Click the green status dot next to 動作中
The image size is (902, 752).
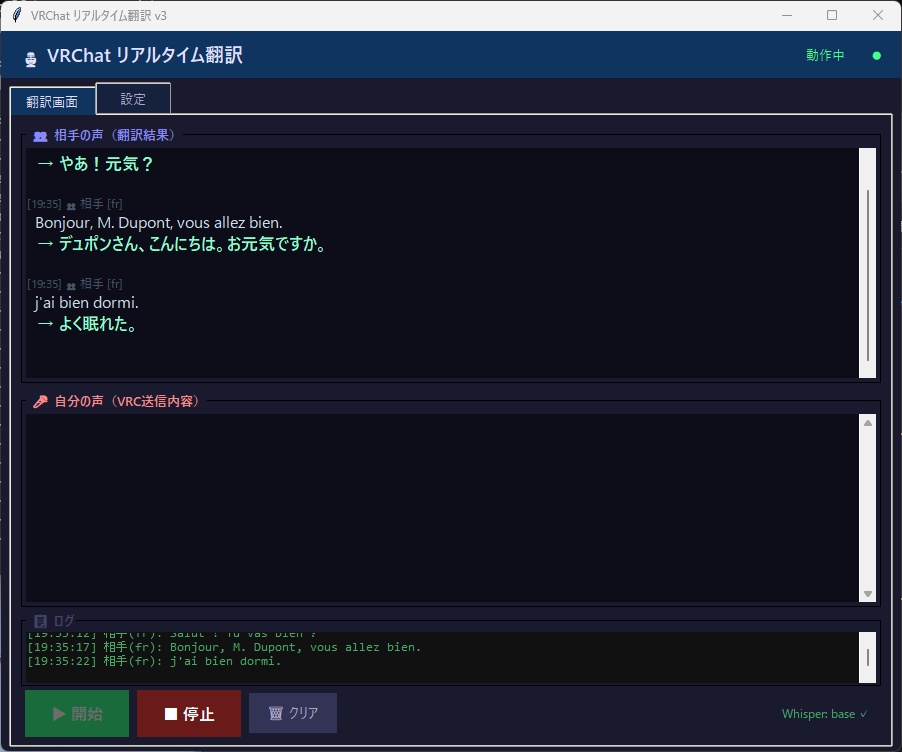pos(877,56)
